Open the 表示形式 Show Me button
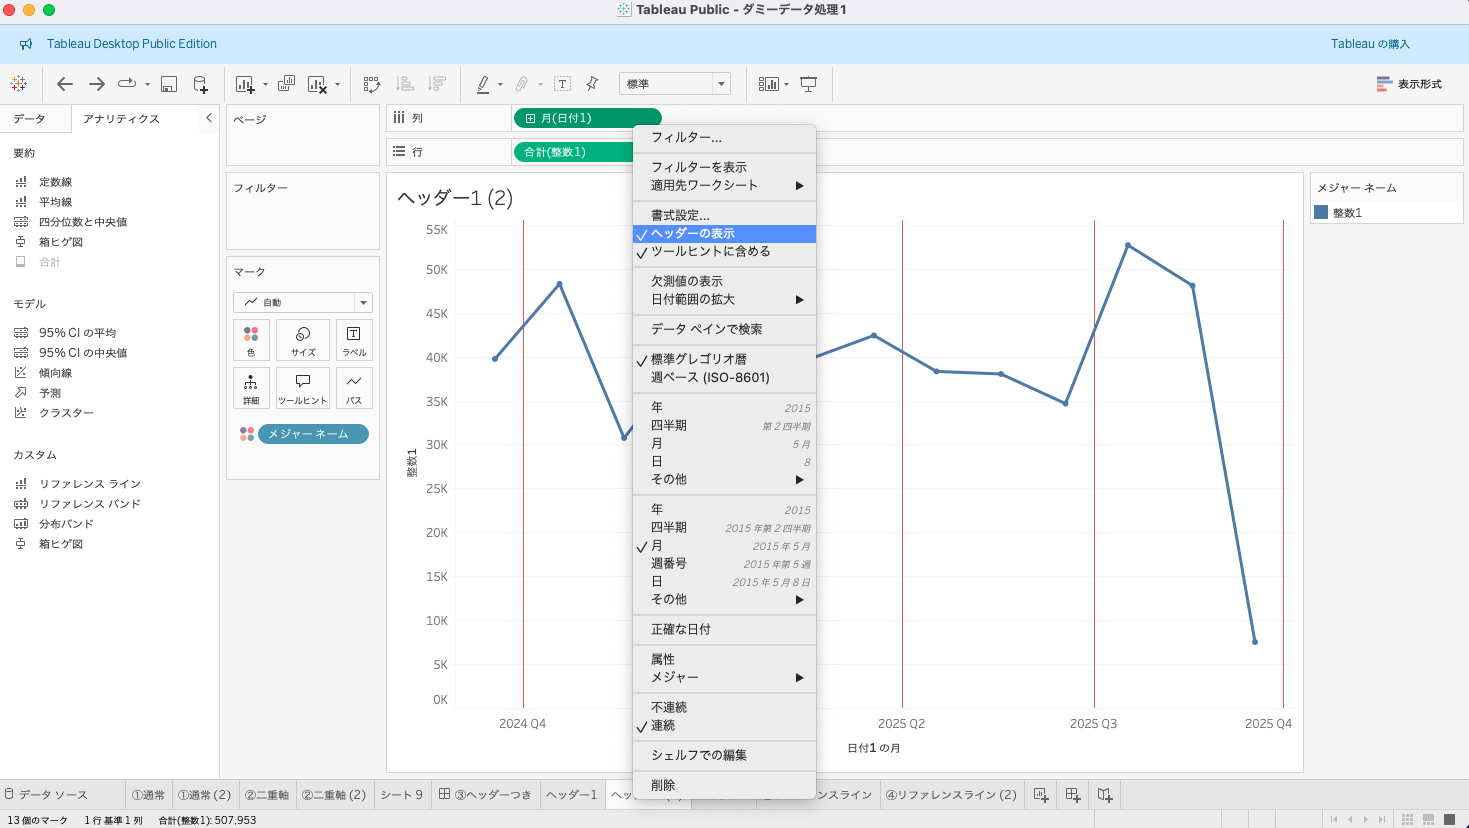The width and height of the screenshot is (1469, 828). (1409, 84)
